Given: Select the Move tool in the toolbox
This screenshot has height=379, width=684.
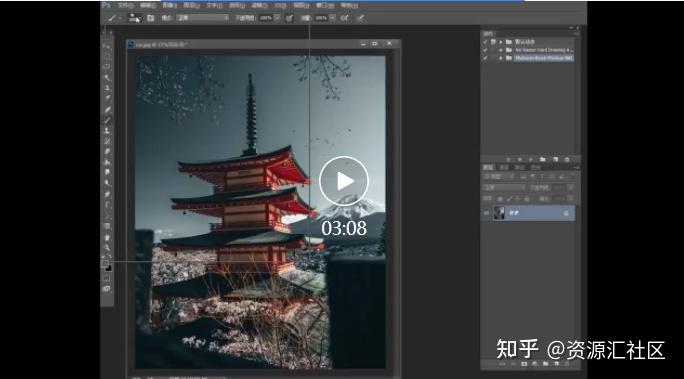Looking at the screenshot, I should [107, 45].
